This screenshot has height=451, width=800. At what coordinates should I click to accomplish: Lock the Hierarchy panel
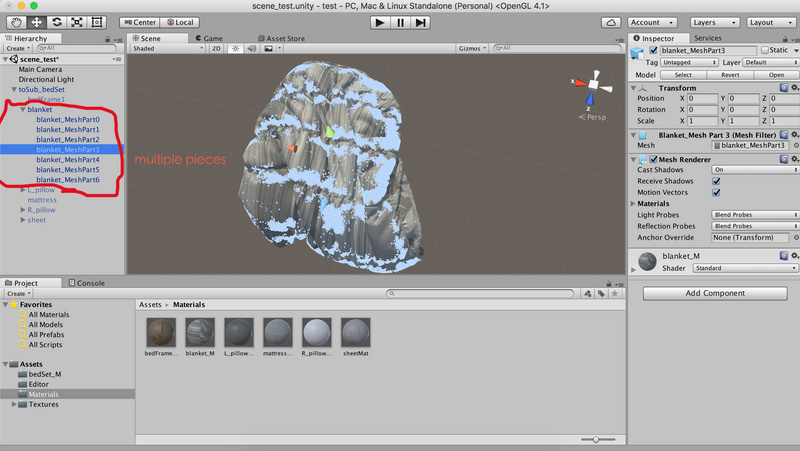107,39
